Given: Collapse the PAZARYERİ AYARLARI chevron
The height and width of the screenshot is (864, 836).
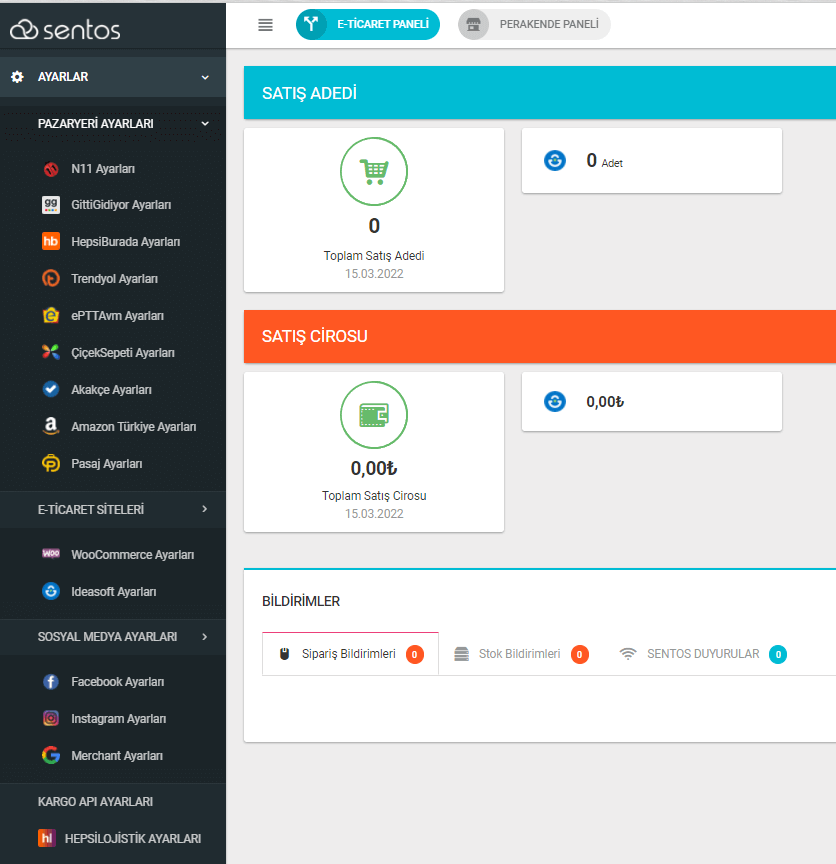Looking at the screenshot, I should pyautogui.click(x=205, y=123).
